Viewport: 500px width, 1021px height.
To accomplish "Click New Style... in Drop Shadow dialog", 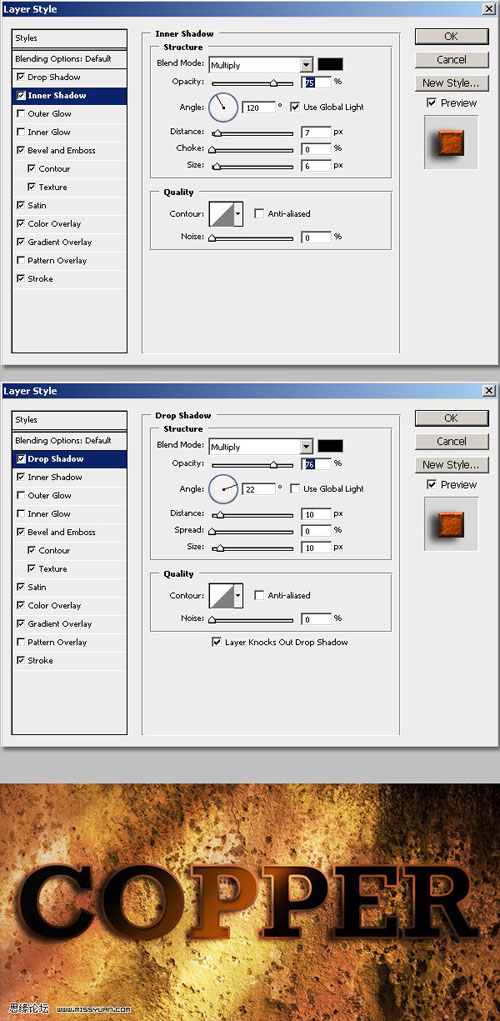I will pos(451,464).
